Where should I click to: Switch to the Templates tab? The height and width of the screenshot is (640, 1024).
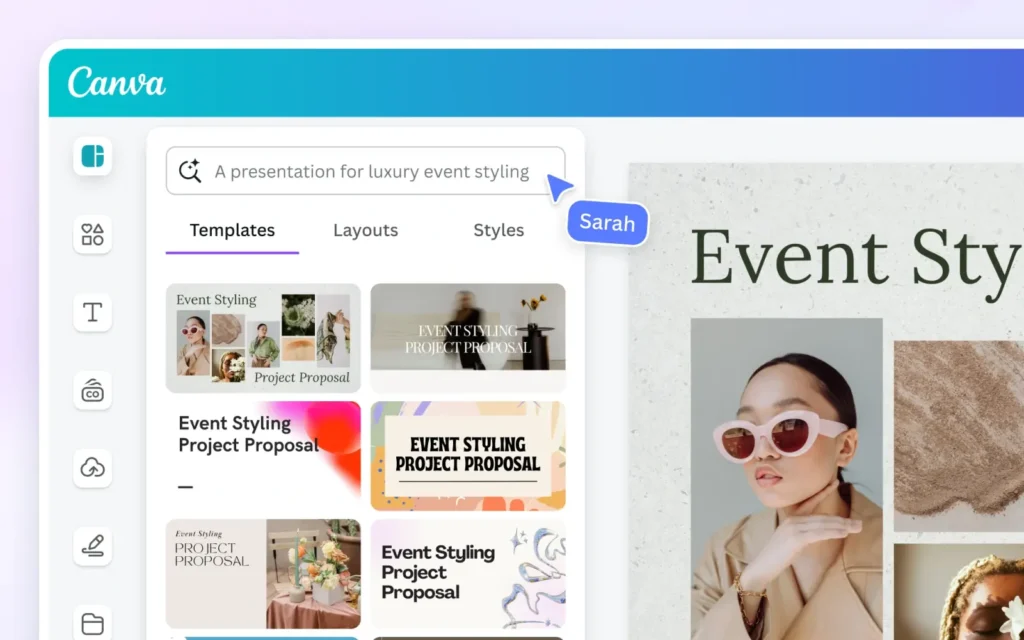[x=232, y=231]
